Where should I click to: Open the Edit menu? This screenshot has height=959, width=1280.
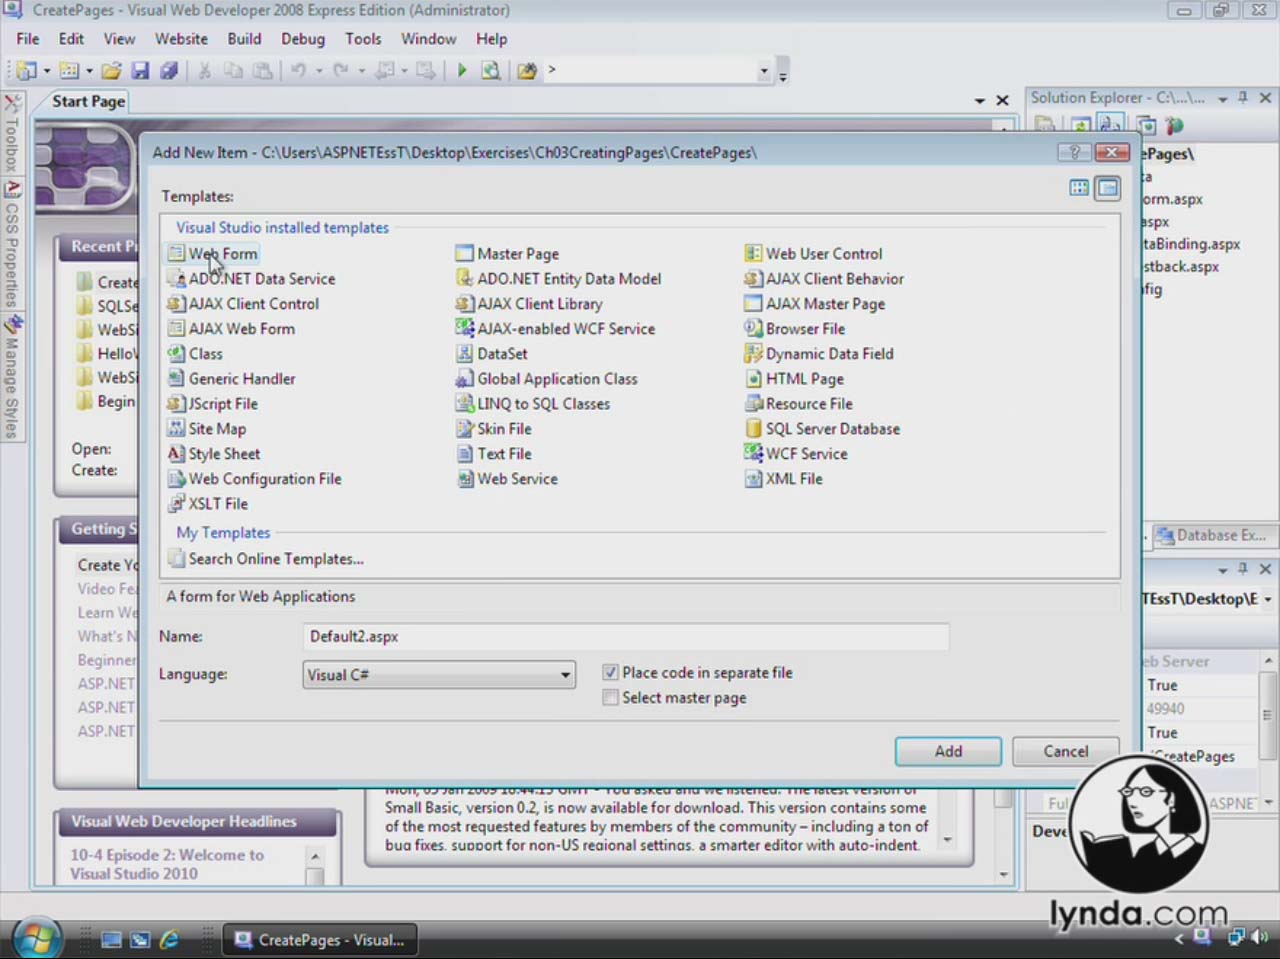tap(71, 39)
